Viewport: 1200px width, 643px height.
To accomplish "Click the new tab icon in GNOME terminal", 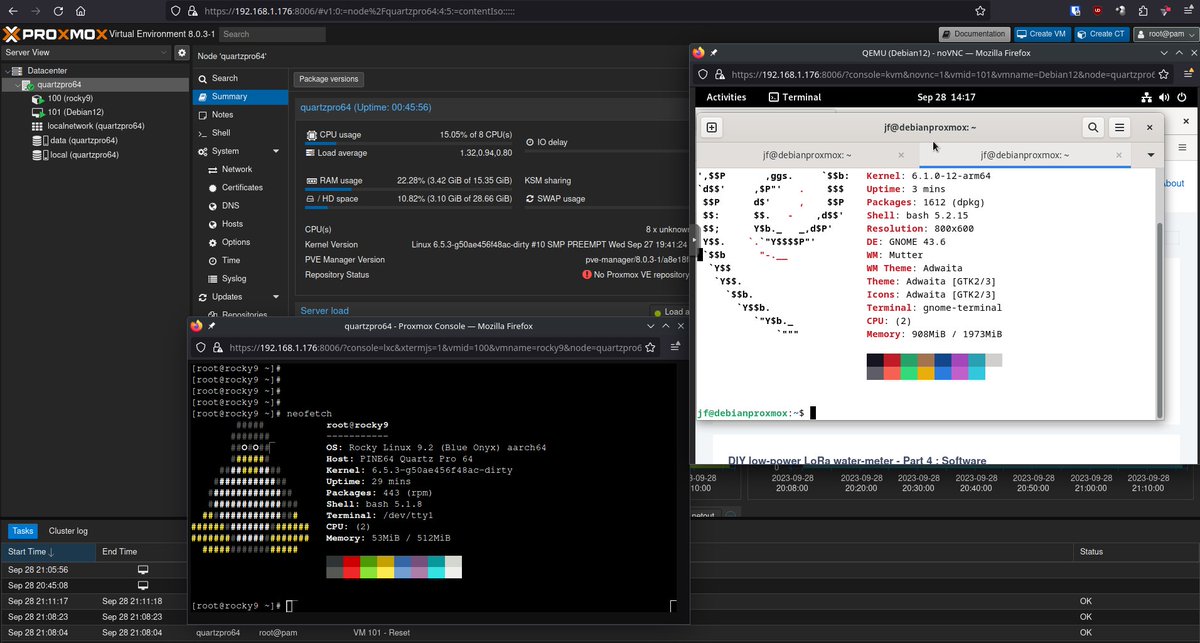I will coord(712,127).
